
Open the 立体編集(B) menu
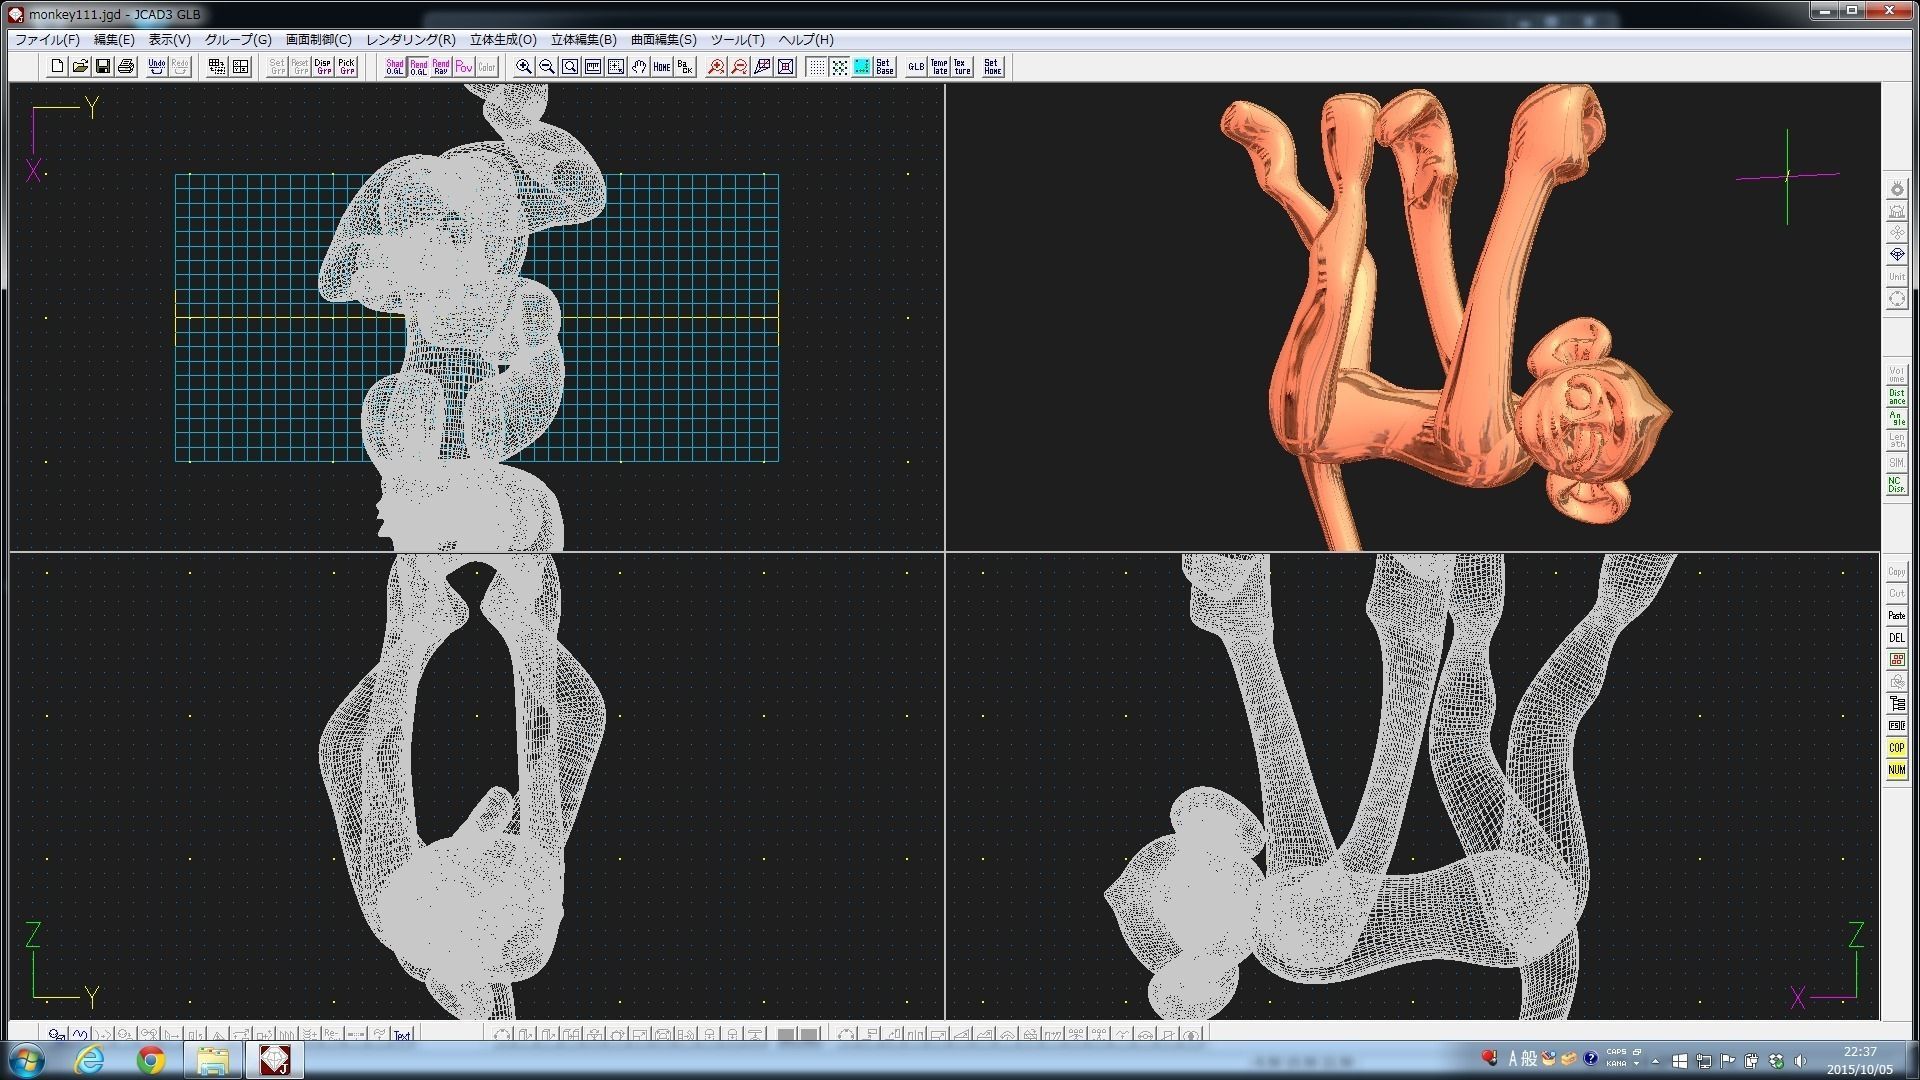[x=584, y=40]
